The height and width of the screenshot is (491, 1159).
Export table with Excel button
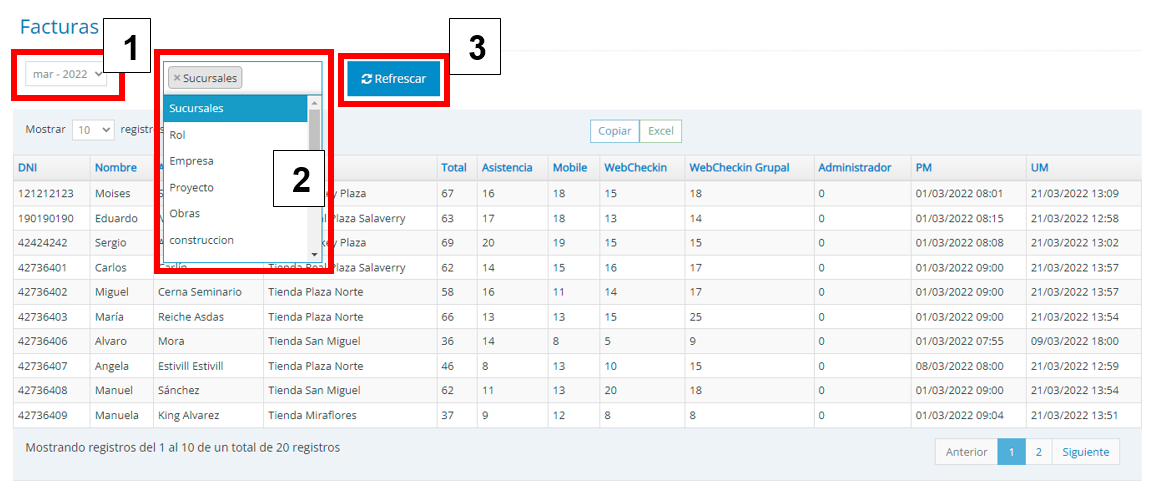tap(660, 131)
